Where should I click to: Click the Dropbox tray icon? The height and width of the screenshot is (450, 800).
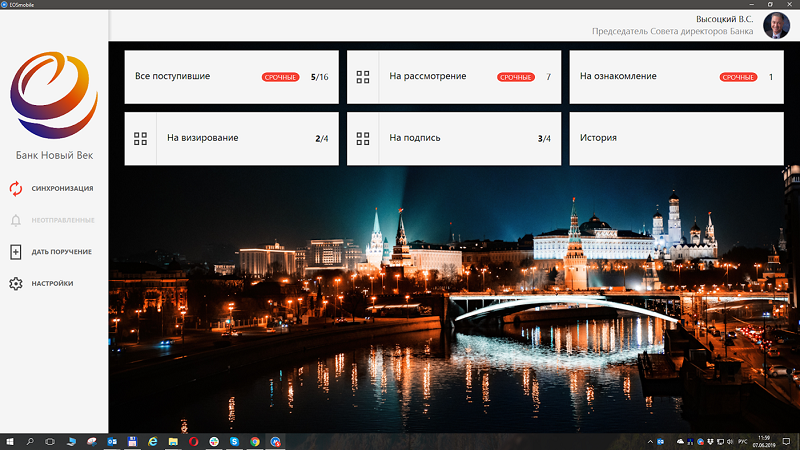(x=710, y=442)
